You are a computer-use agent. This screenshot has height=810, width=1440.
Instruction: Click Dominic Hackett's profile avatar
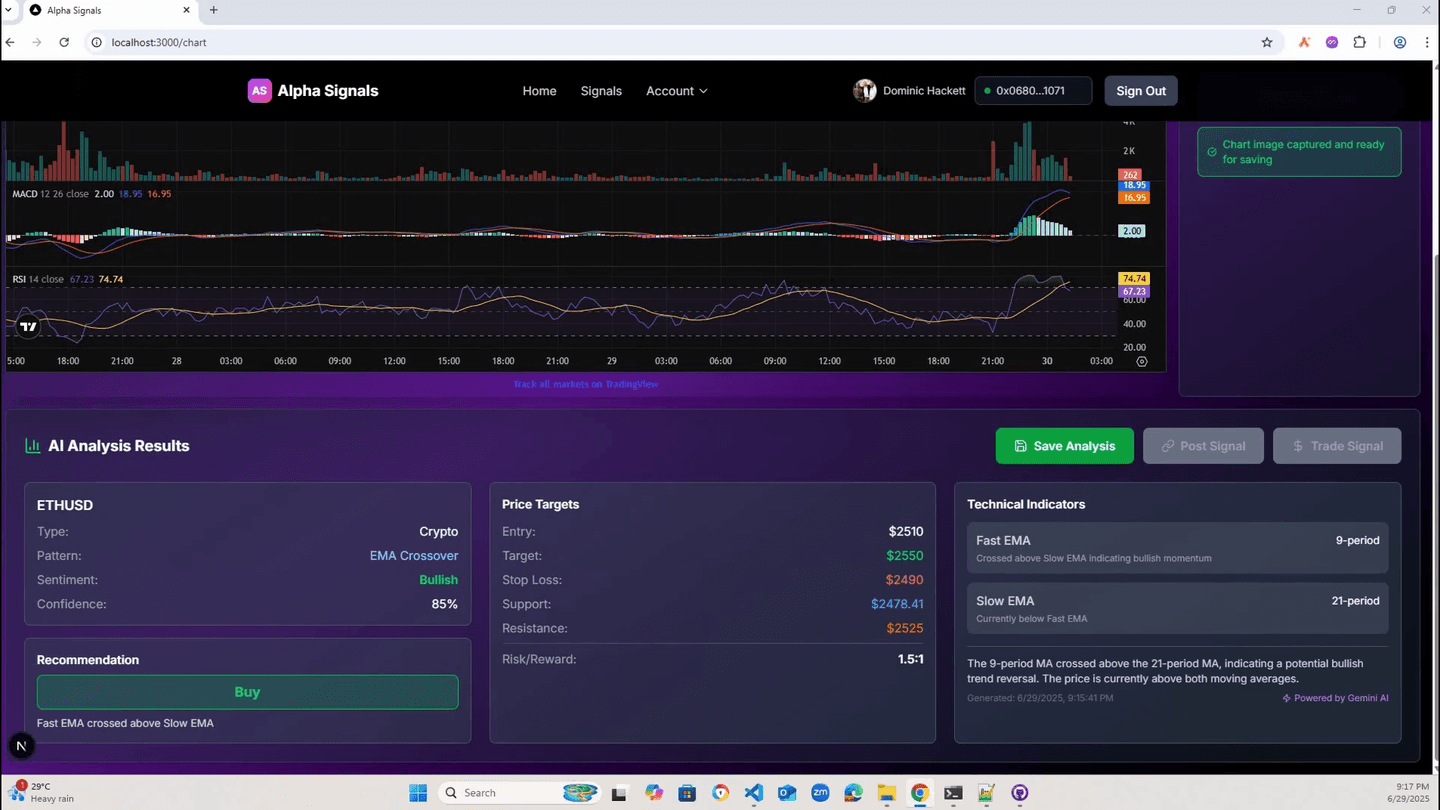865,91
